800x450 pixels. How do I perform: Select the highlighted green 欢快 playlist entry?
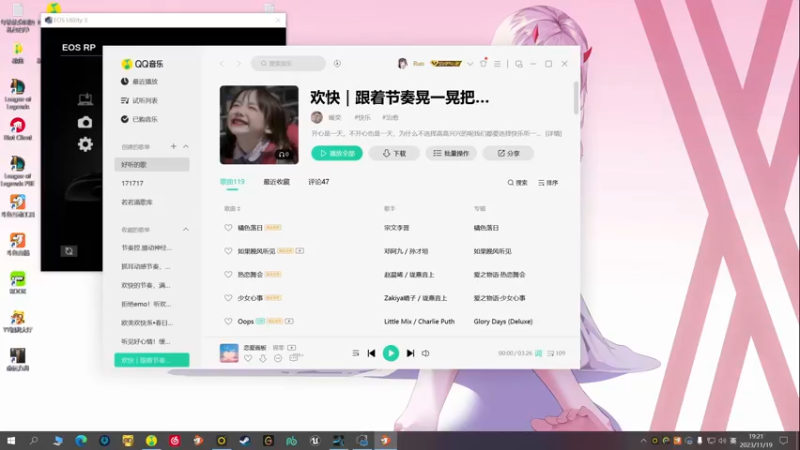tap(152, 360)
